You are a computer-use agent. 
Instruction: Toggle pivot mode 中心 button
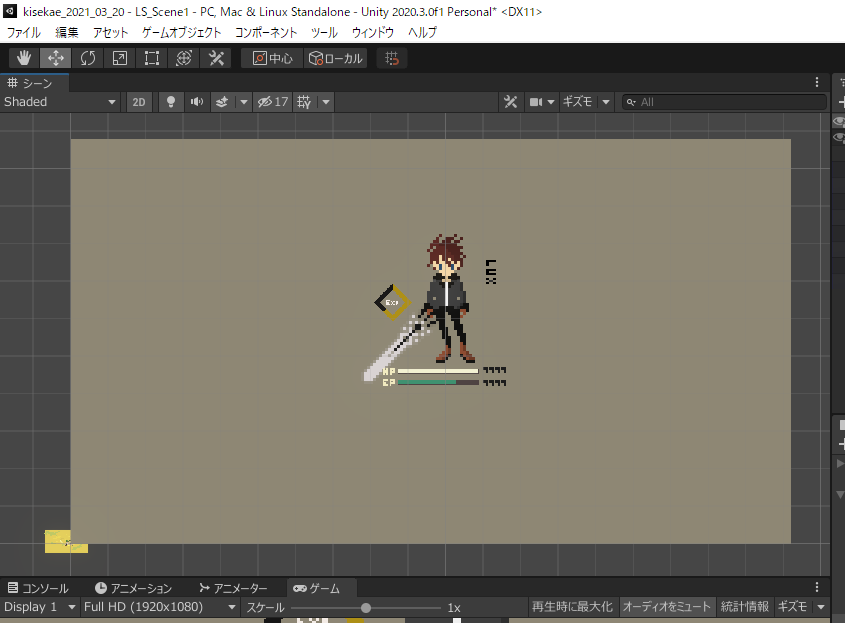(x=272, y=58)
